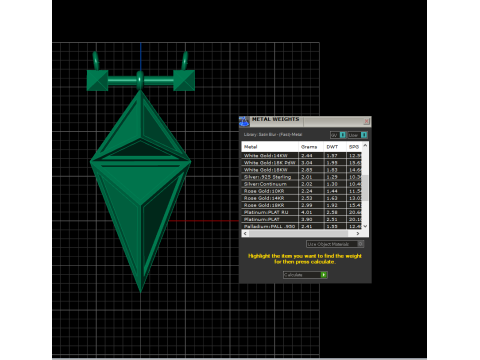Image resolution: width=480 pixels, height=360 pixels.
Task: Click the horizontal scroll left arrow
Action: click(245, 233)
